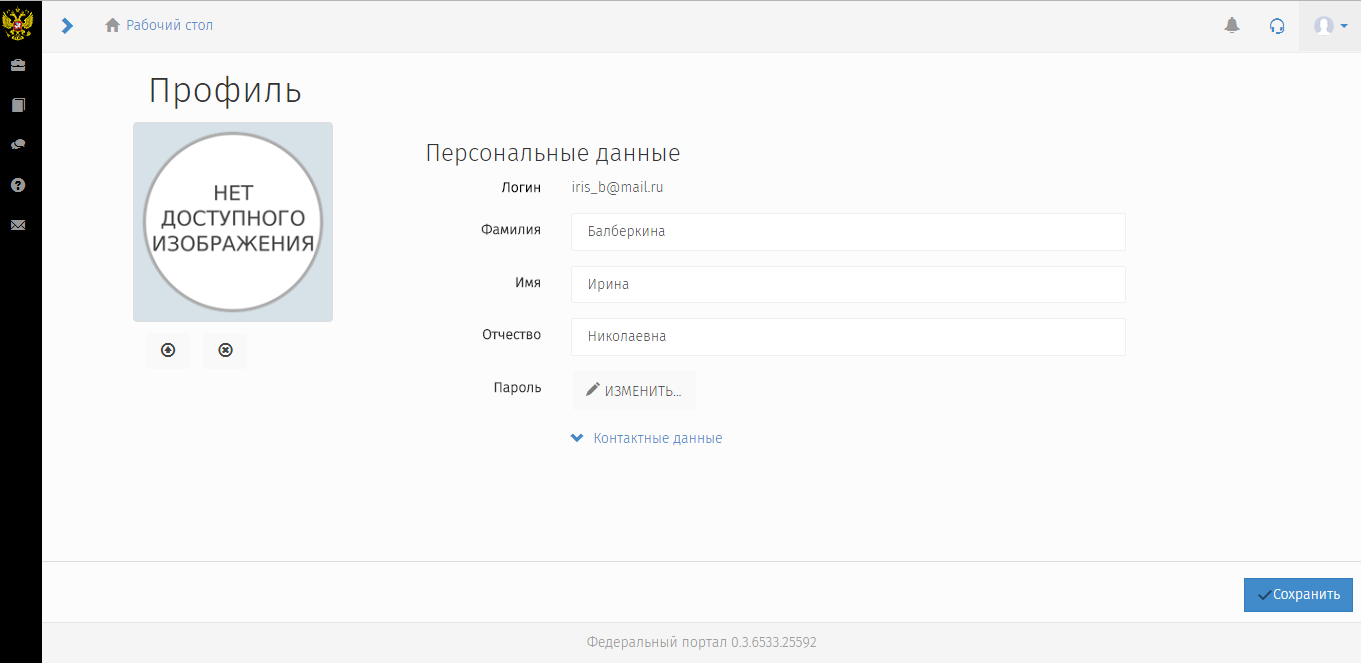Expand the sidebar with the blue chevron
The image size is (1361, 663).
(67, 26)
